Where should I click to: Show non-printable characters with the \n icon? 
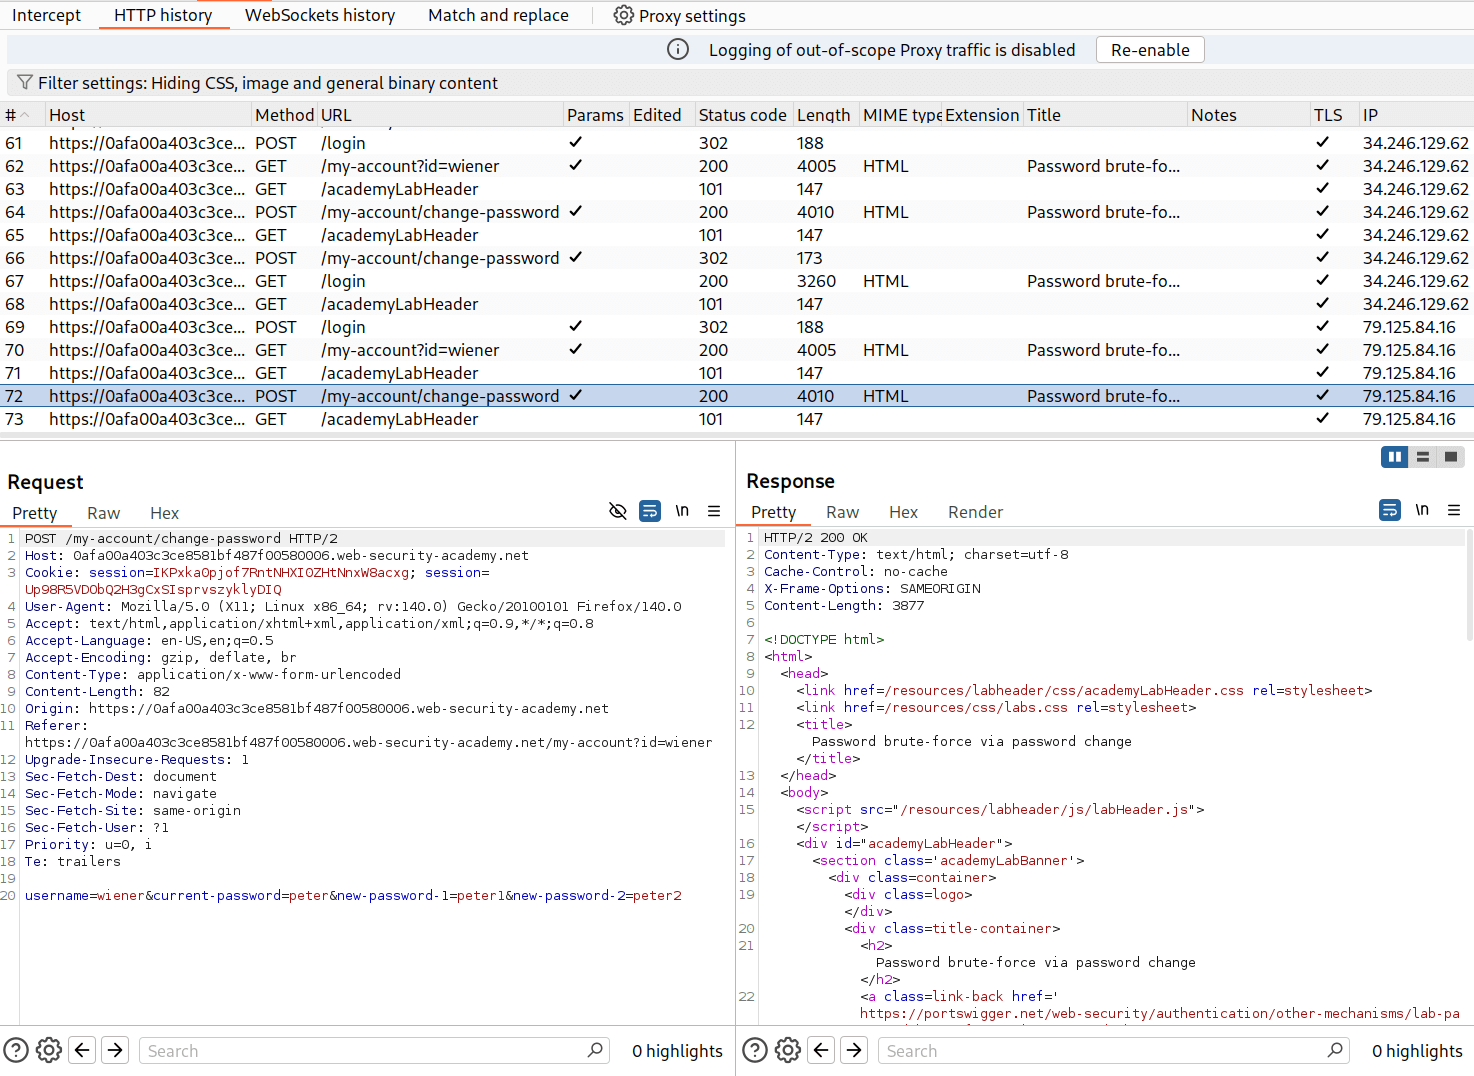[682, 511]
